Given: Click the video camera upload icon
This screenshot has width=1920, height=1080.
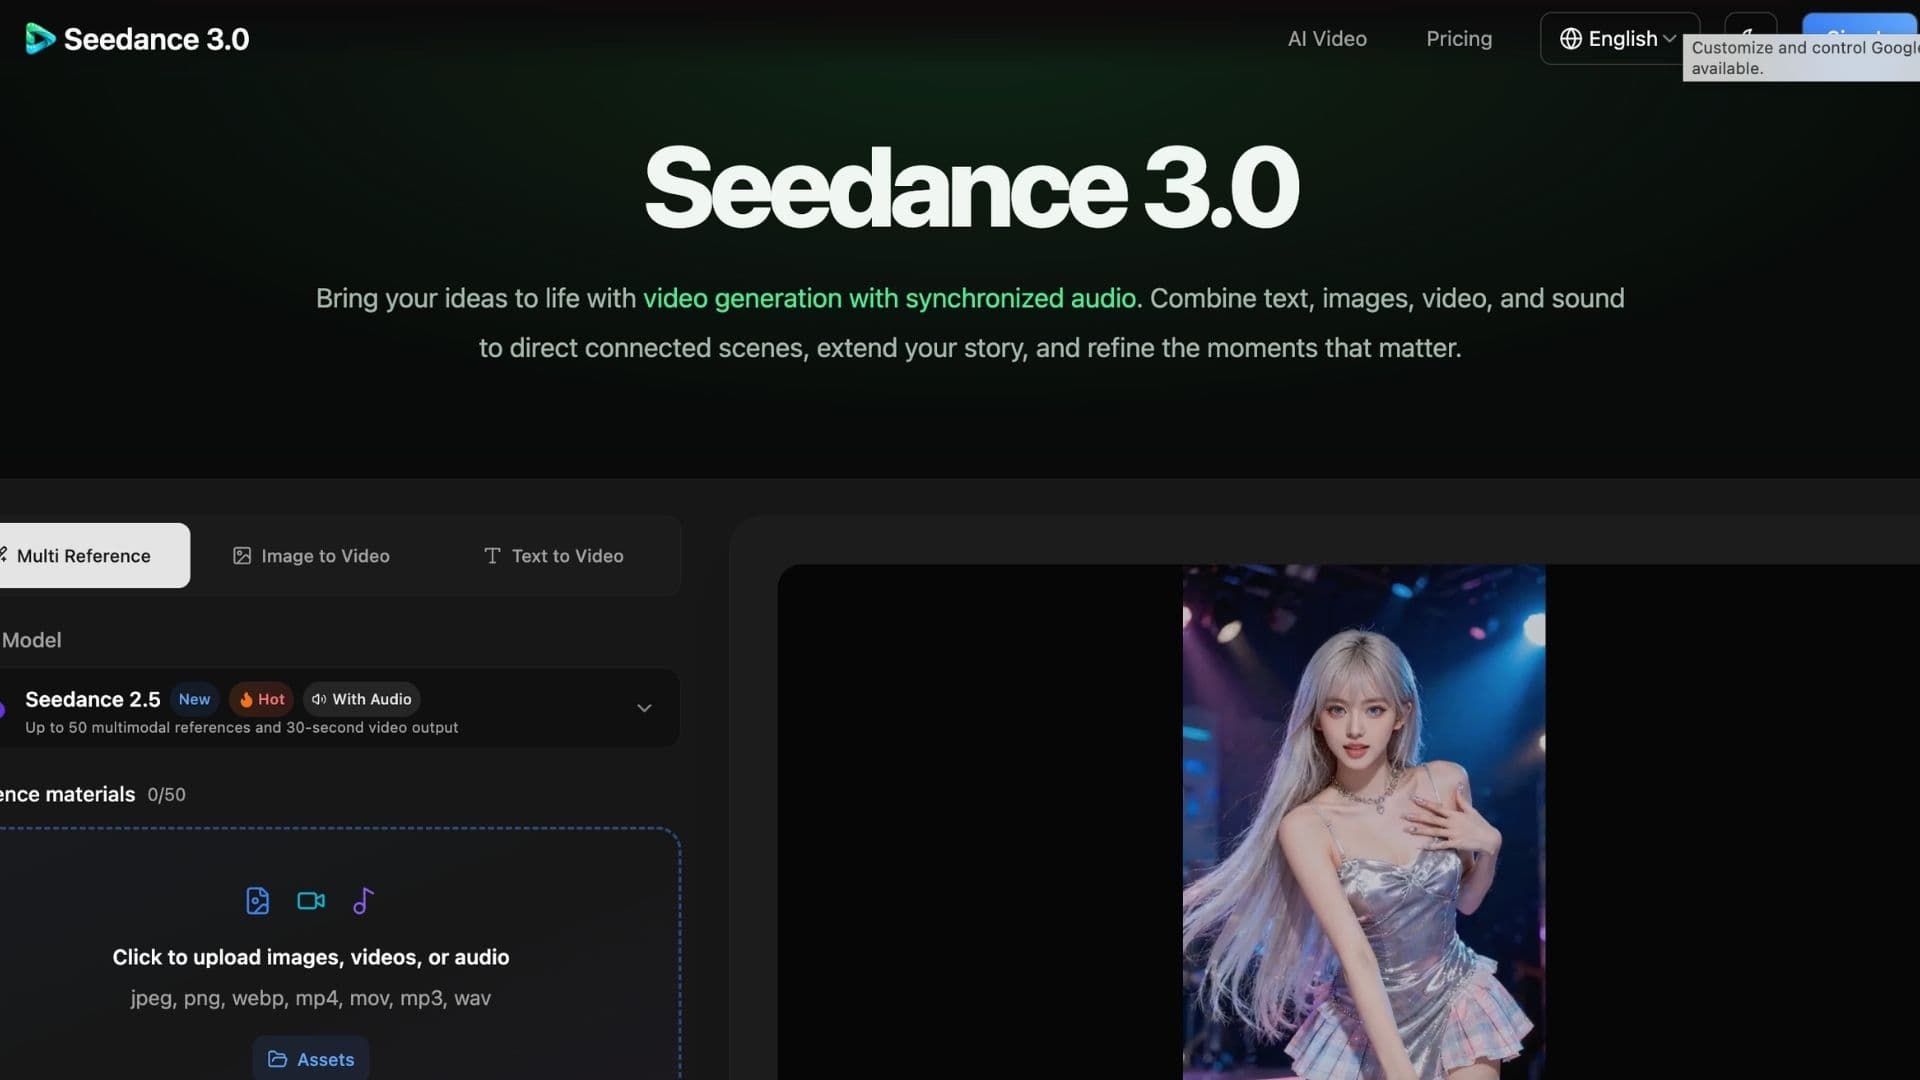Looking at the screenshot, I should click(x=311, y=901).
